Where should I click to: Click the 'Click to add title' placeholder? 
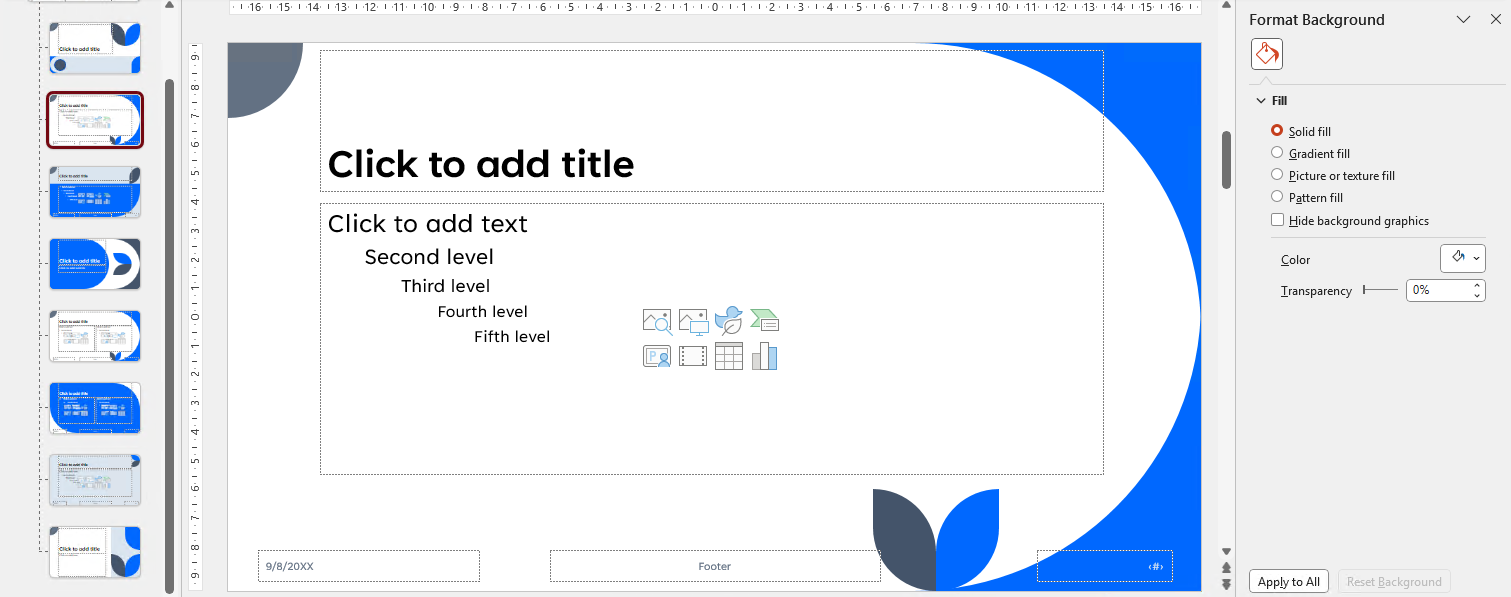711,121
